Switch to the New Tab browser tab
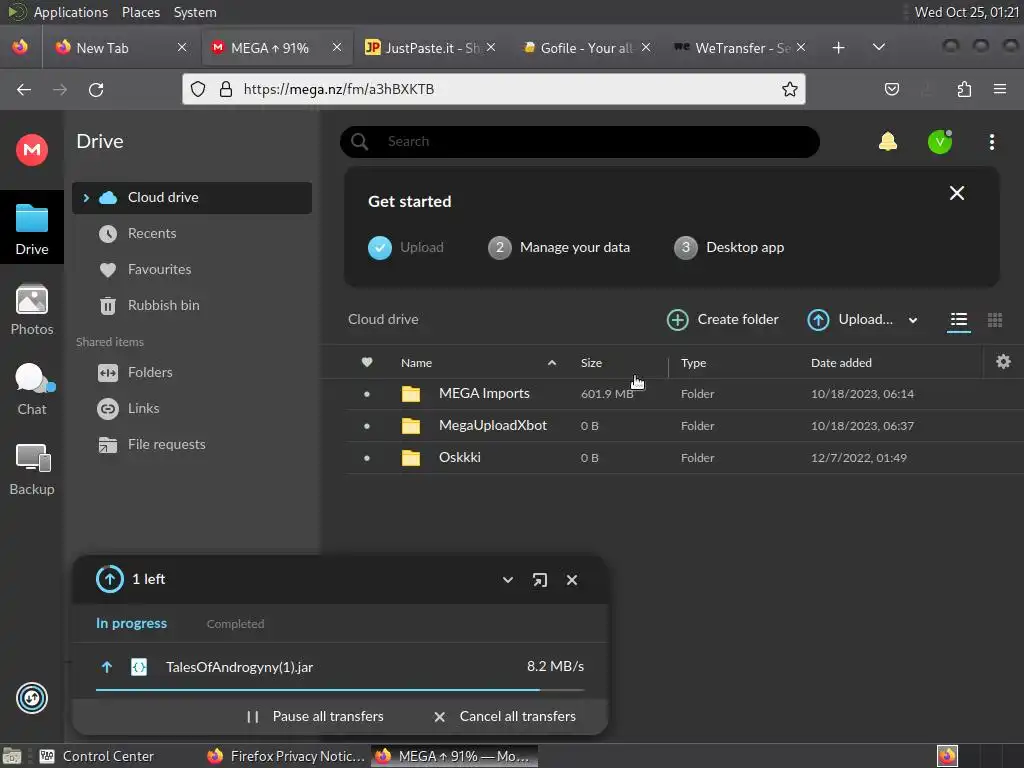1024x768 pixels. (x=121, y=48)
